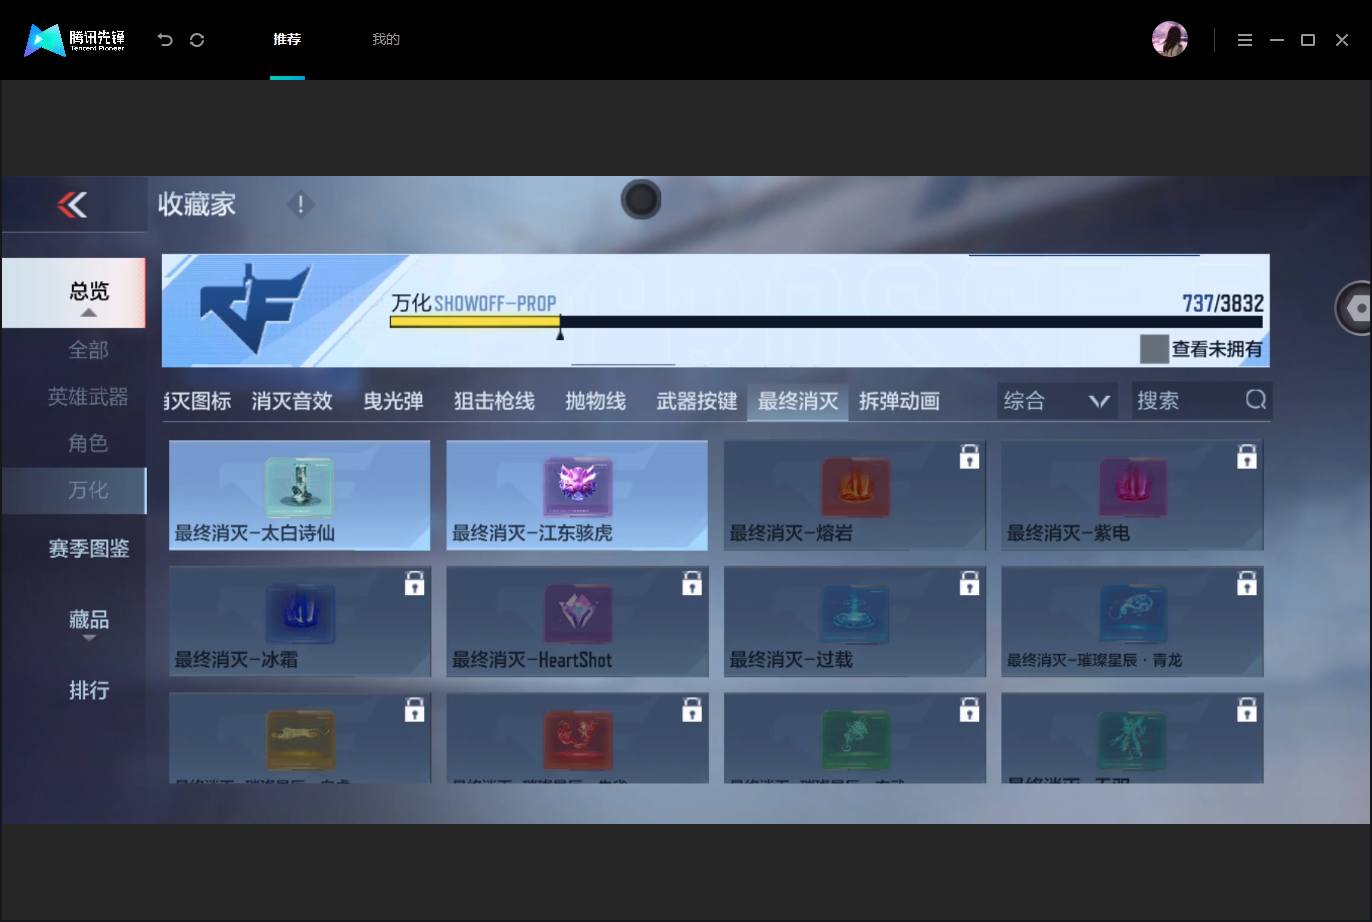The width and height of the screenshot is (1372, 922).
Task: Click the triangle marker under the progress bar
Action: [560, 334]
